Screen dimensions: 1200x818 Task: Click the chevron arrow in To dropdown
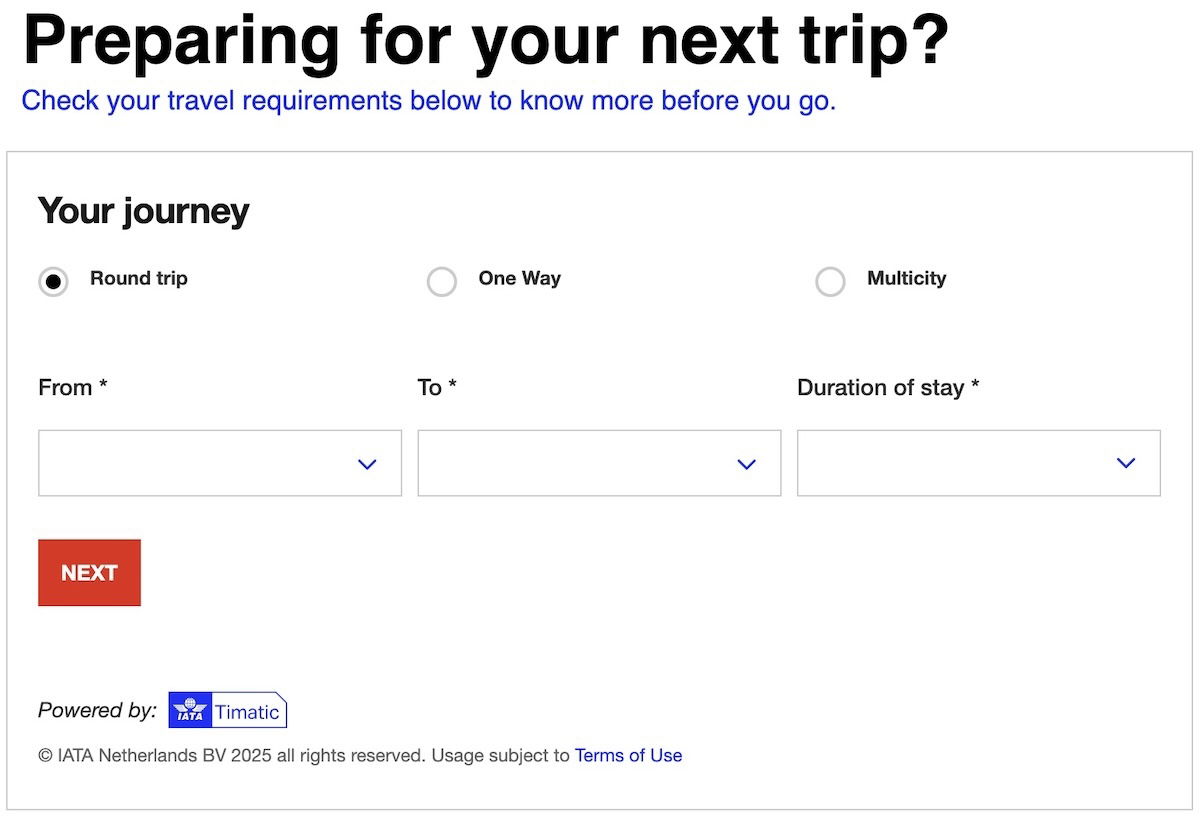(746, 464)
